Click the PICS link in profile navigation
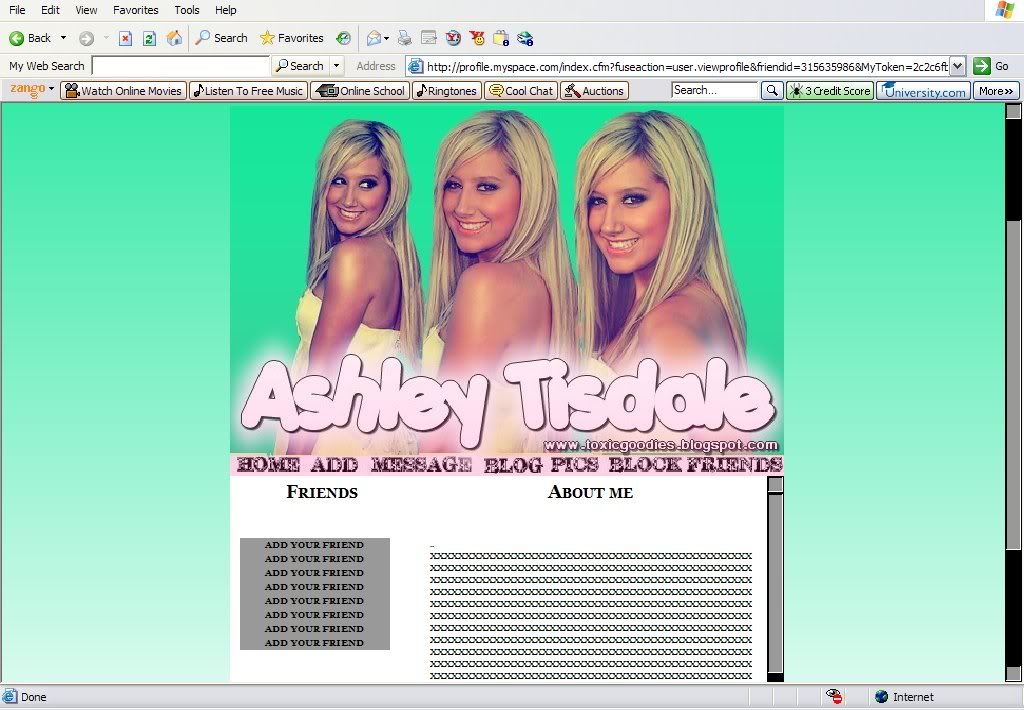The height and width of the screenshot is (710, 1024). [574, 464]
